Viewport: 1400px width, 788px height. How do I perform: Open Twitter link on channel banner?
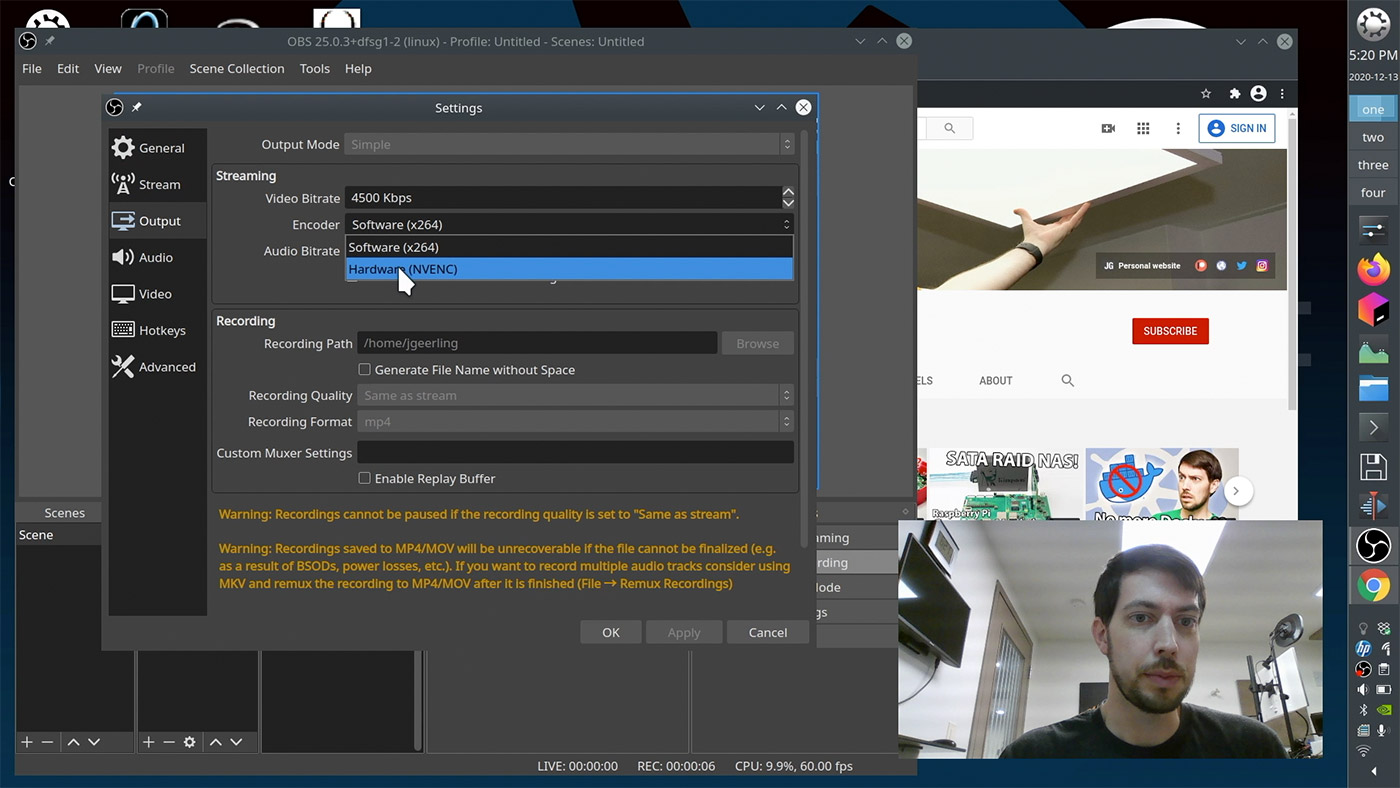click(1241, 266)
